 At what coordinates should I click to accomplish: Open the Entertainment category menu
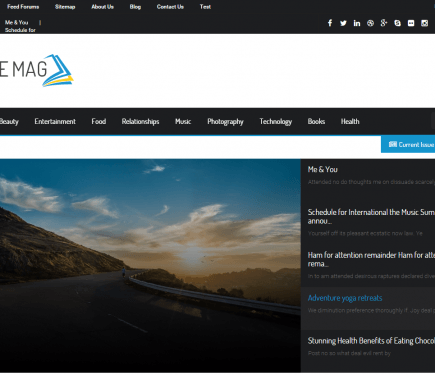[55, 121]
